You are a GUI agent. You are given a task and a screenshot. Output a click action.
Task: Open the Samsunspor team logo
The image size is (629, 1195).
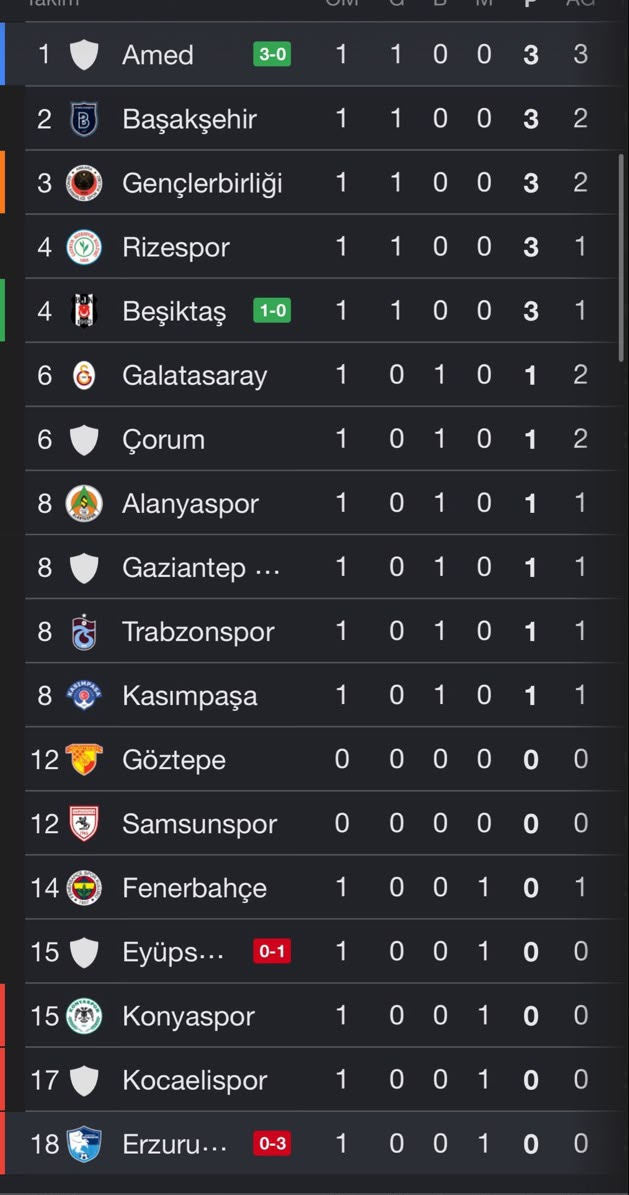point(84,824)
